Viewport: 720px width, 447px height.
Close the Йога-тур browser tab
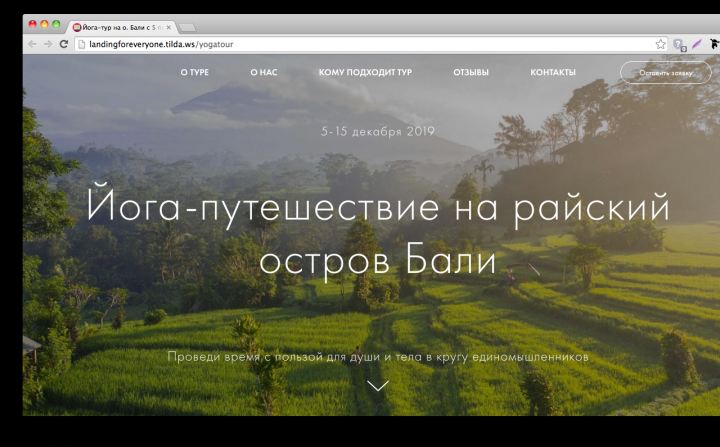click(x=169, y=28)
